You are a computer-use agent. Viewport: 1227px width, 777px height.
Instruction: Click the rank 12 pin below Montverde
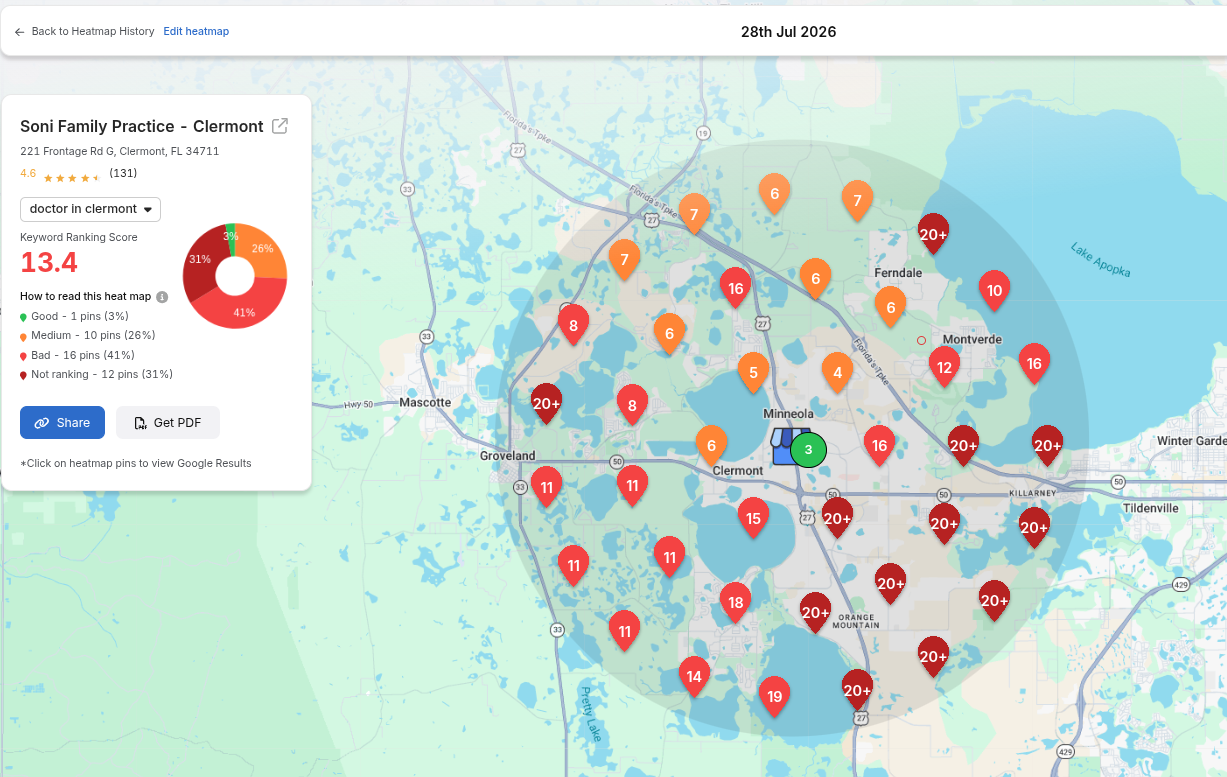(x=944, y=367)
